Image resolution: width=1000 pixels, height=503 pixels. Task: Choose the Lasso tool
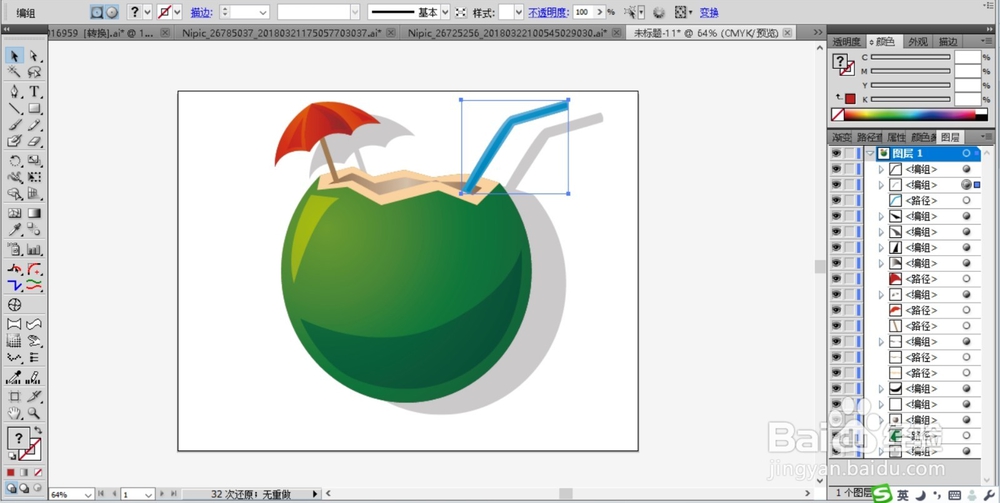pyautogui.click(x=34, y=72)
